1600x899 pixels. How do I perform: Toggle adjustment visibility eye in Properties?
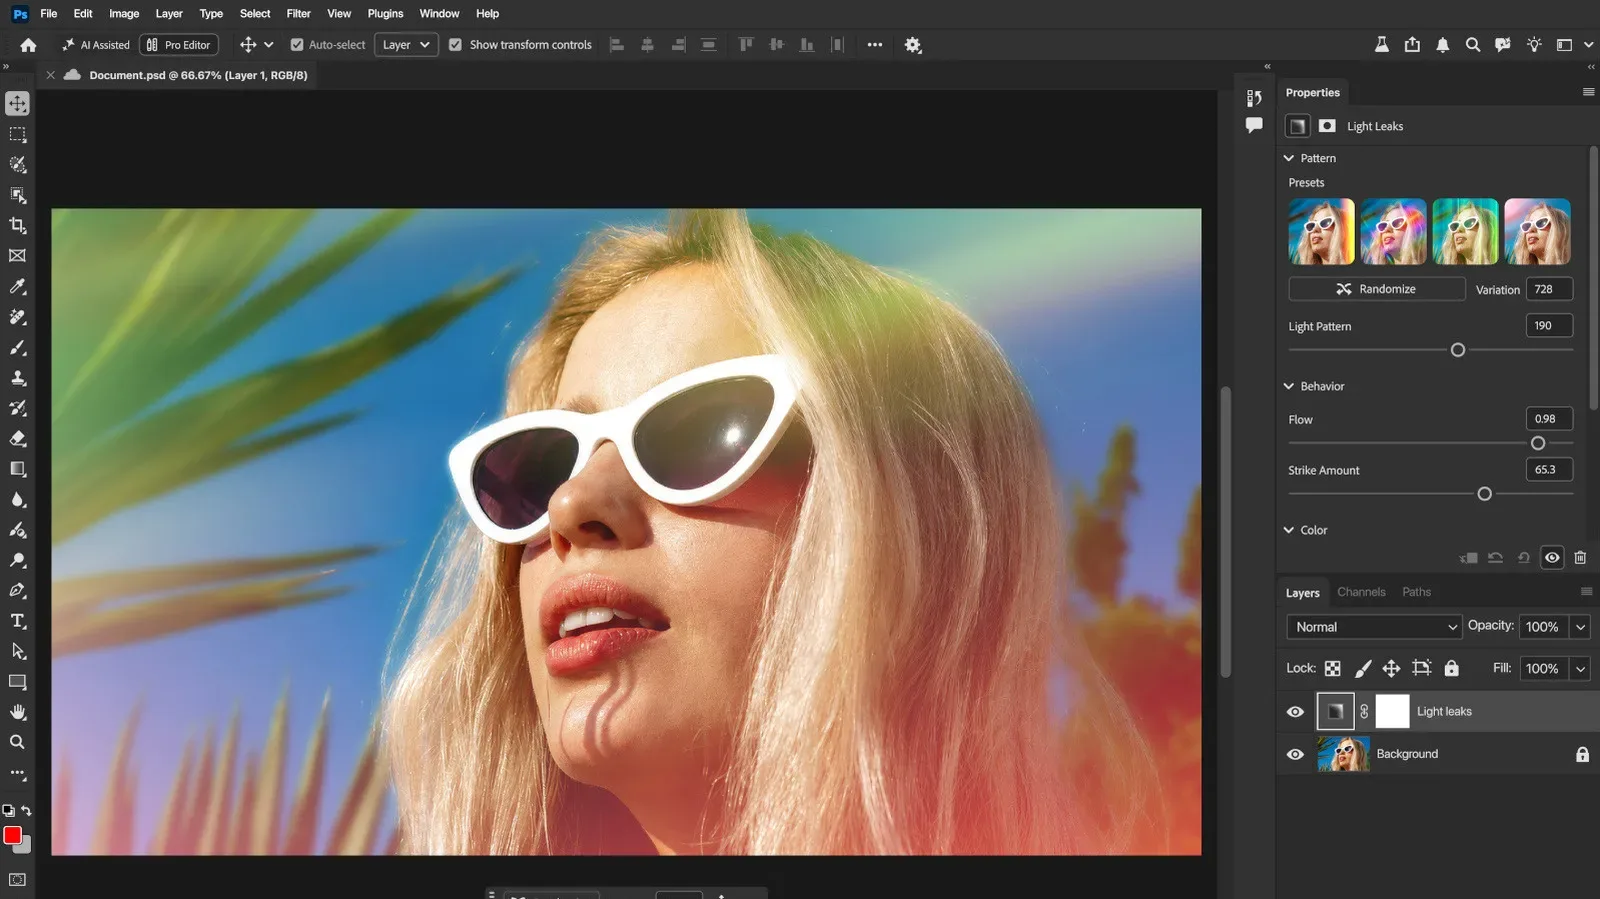(x=1552, y=558)
